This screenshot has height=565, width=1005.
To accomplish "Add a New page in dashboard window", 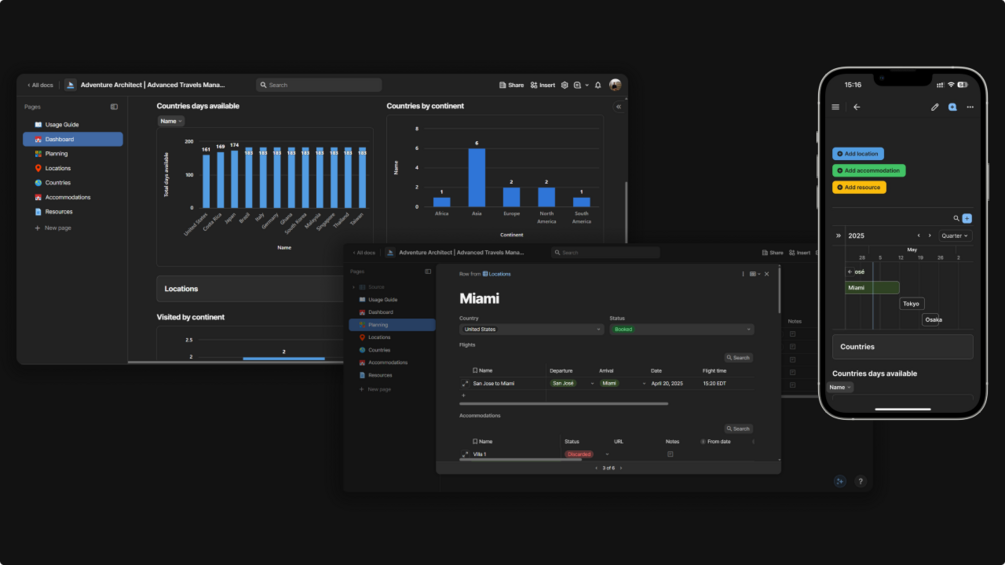I will tap(53, 228).
